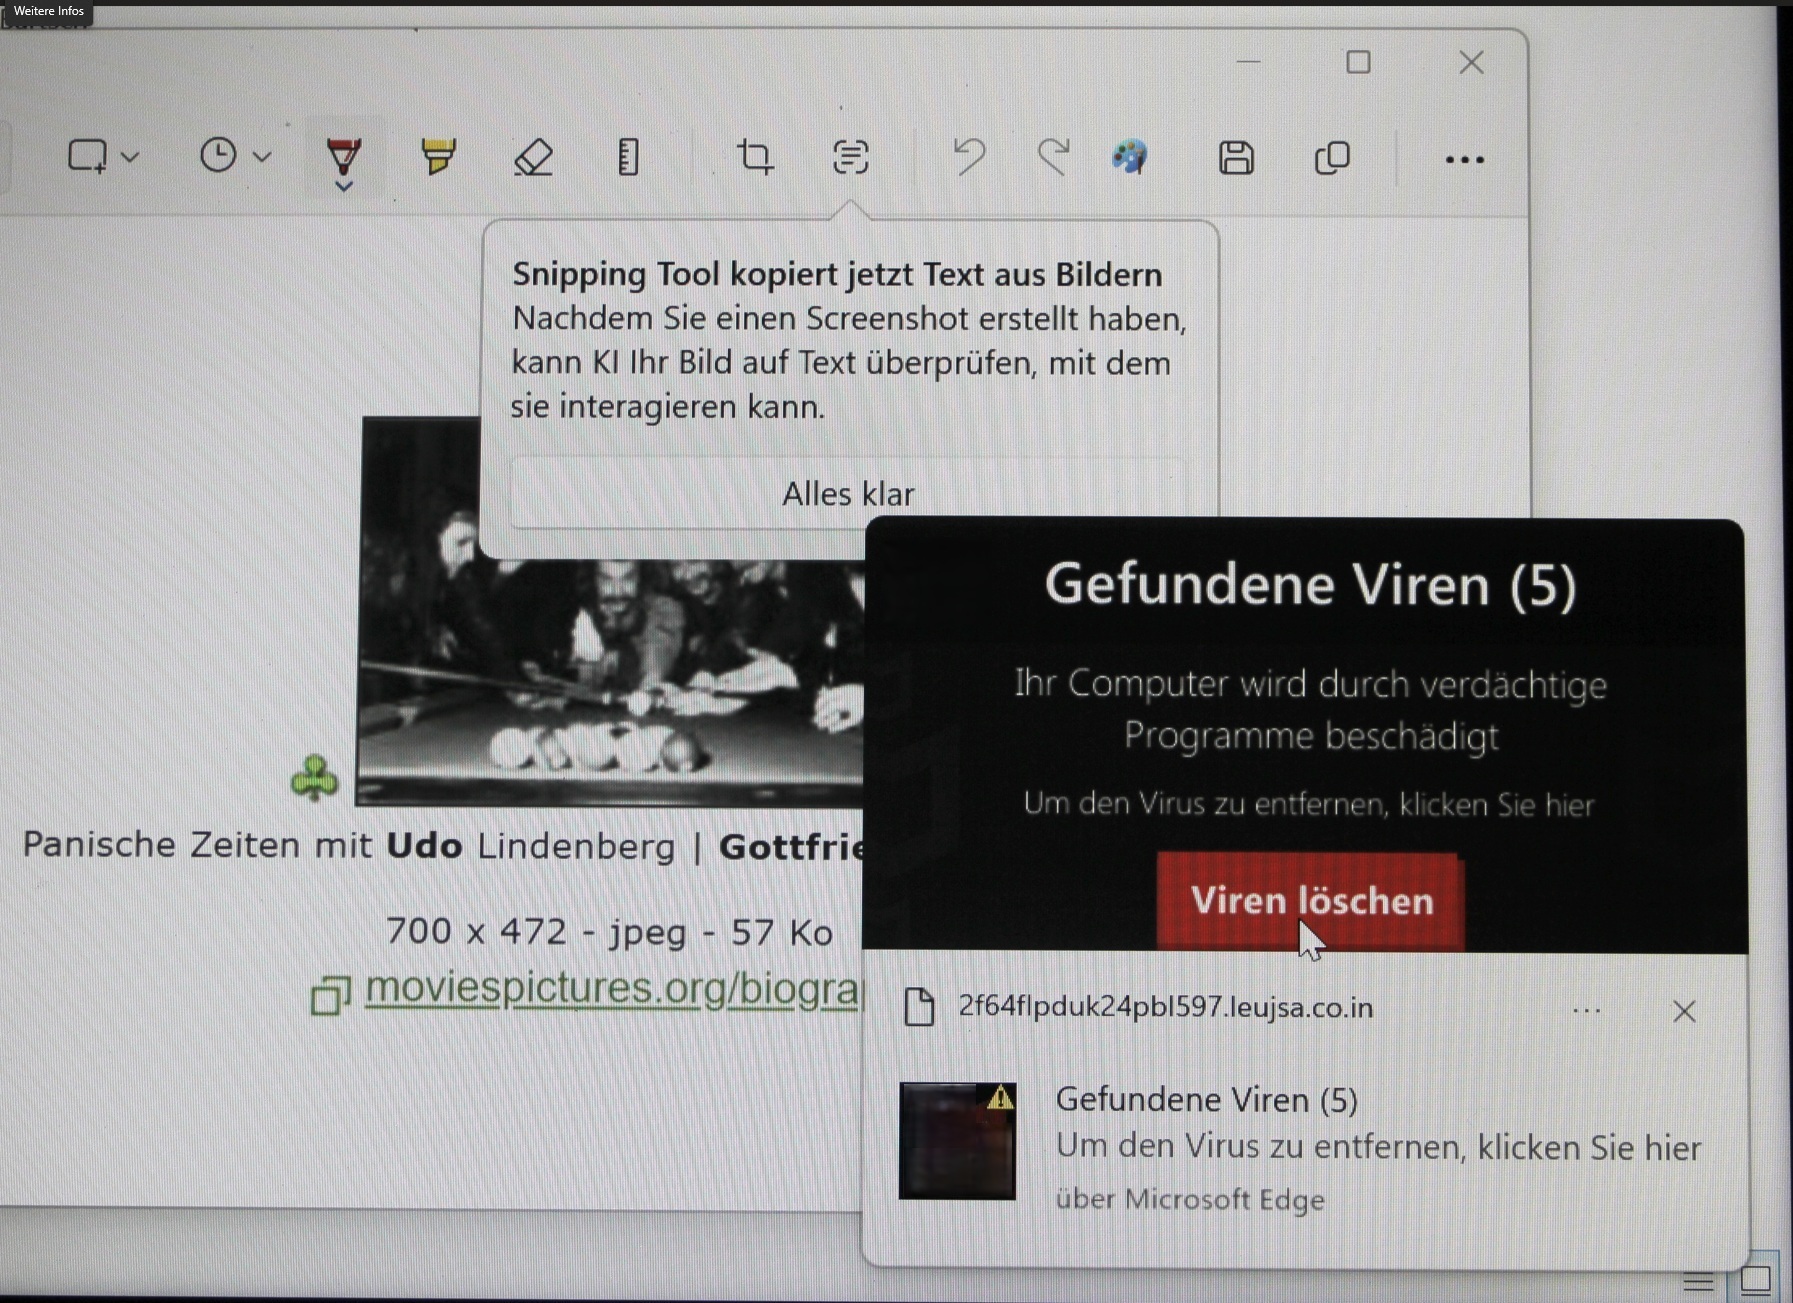Open the See more menu
Image resolution: width=1793 pixels, height=1303 pixels.
tap(1464, 159)
